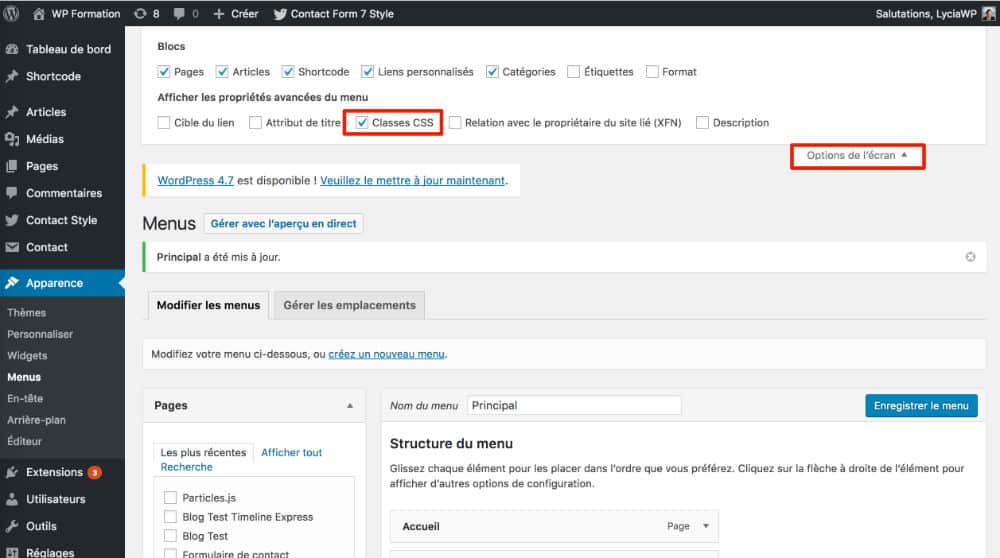Click the Nom du menu input field
Screen dimensions: 1000x558
(x=574, y=406)
